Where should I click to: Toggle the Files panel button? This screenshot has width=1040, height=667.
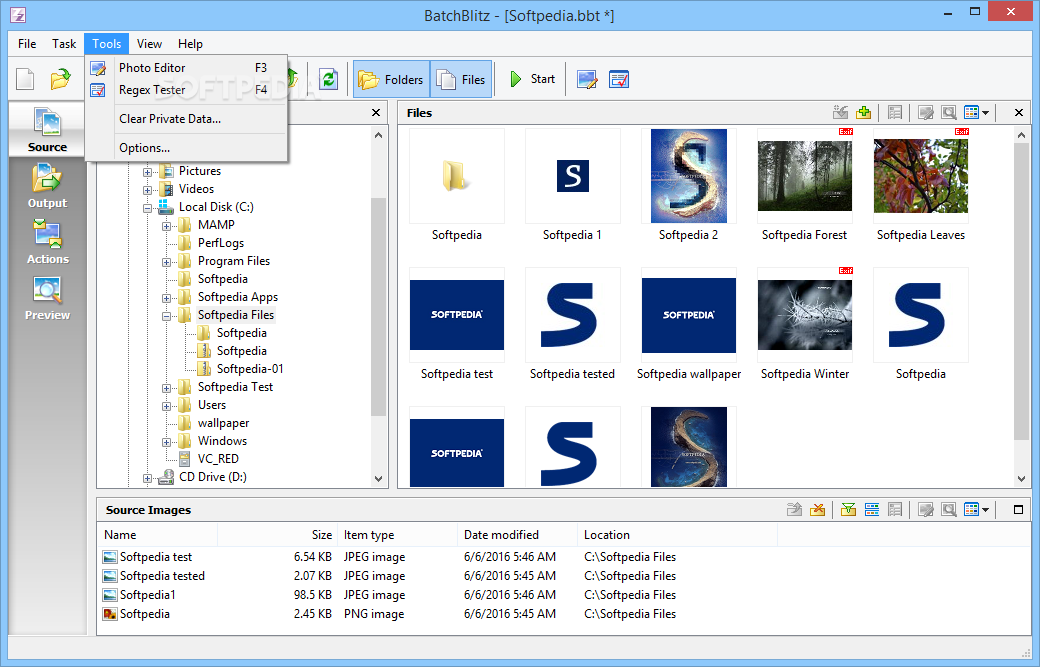(461, 80)
